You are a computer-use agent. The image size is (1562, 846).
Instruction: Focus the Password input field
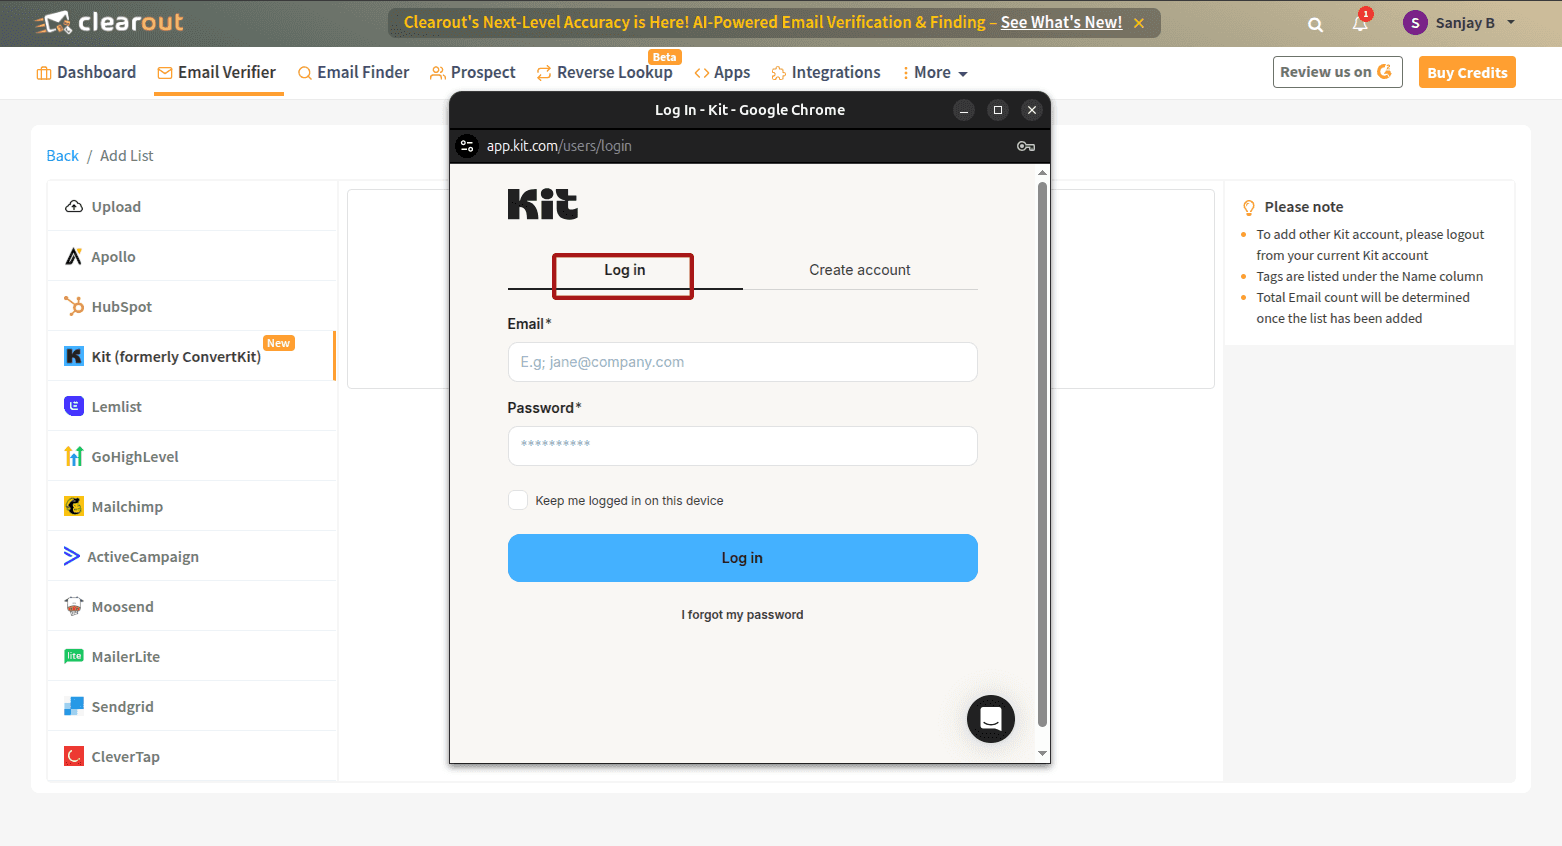(x=743, y=446)
